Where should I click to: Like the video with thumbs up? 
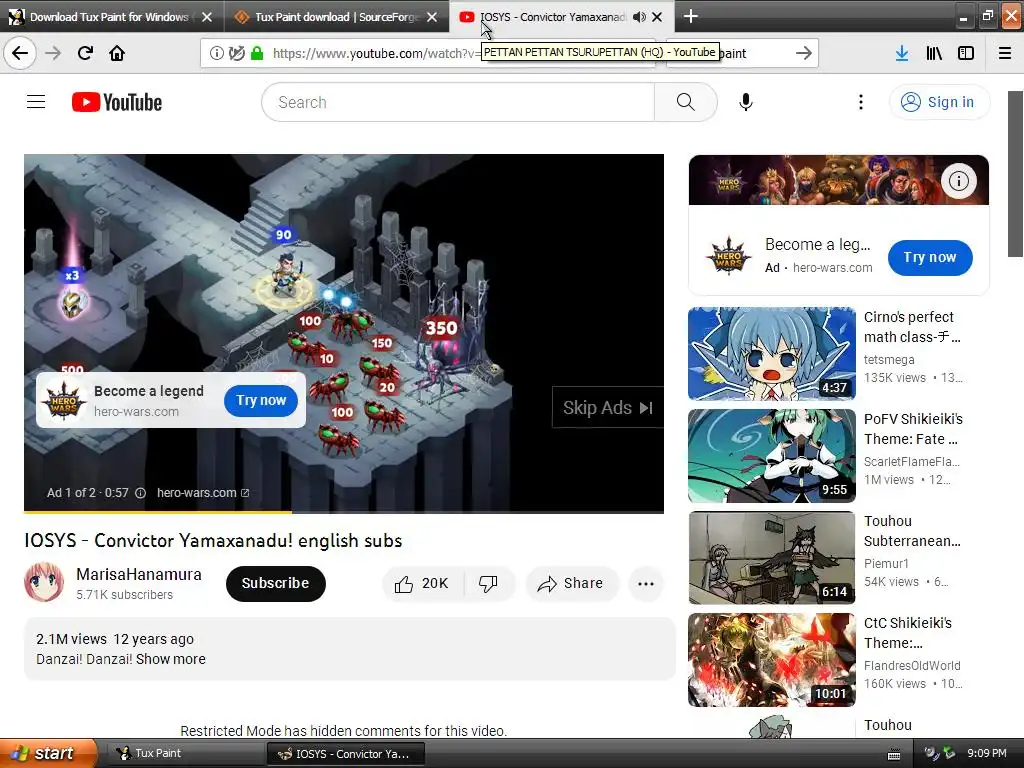point(421,583)
